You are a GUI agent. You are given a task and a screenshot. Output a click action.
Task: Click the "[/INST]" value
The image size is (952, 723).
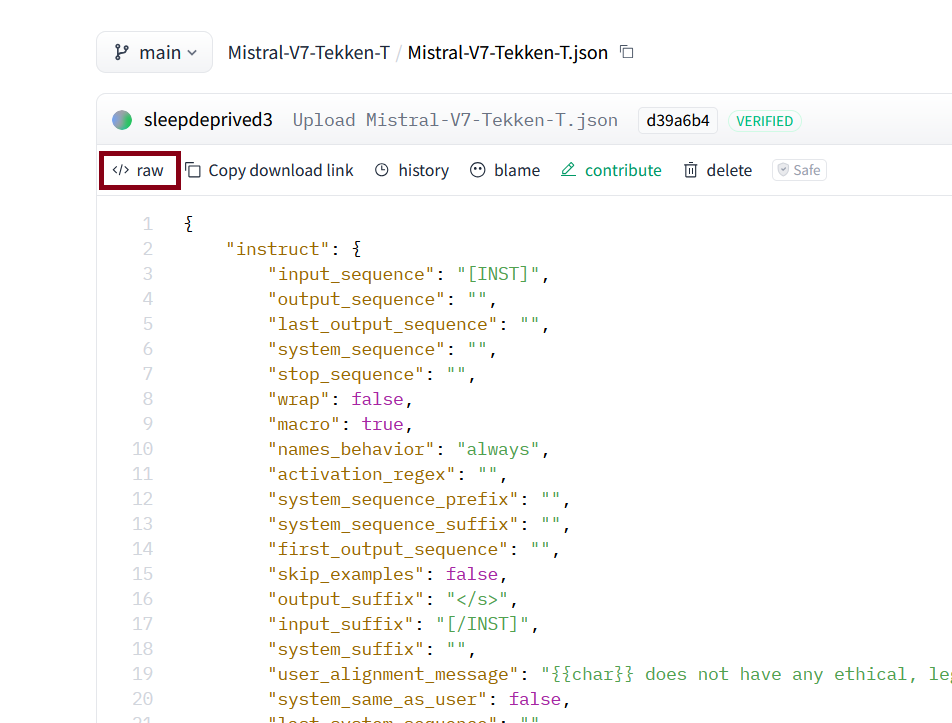tap(482, 624)
